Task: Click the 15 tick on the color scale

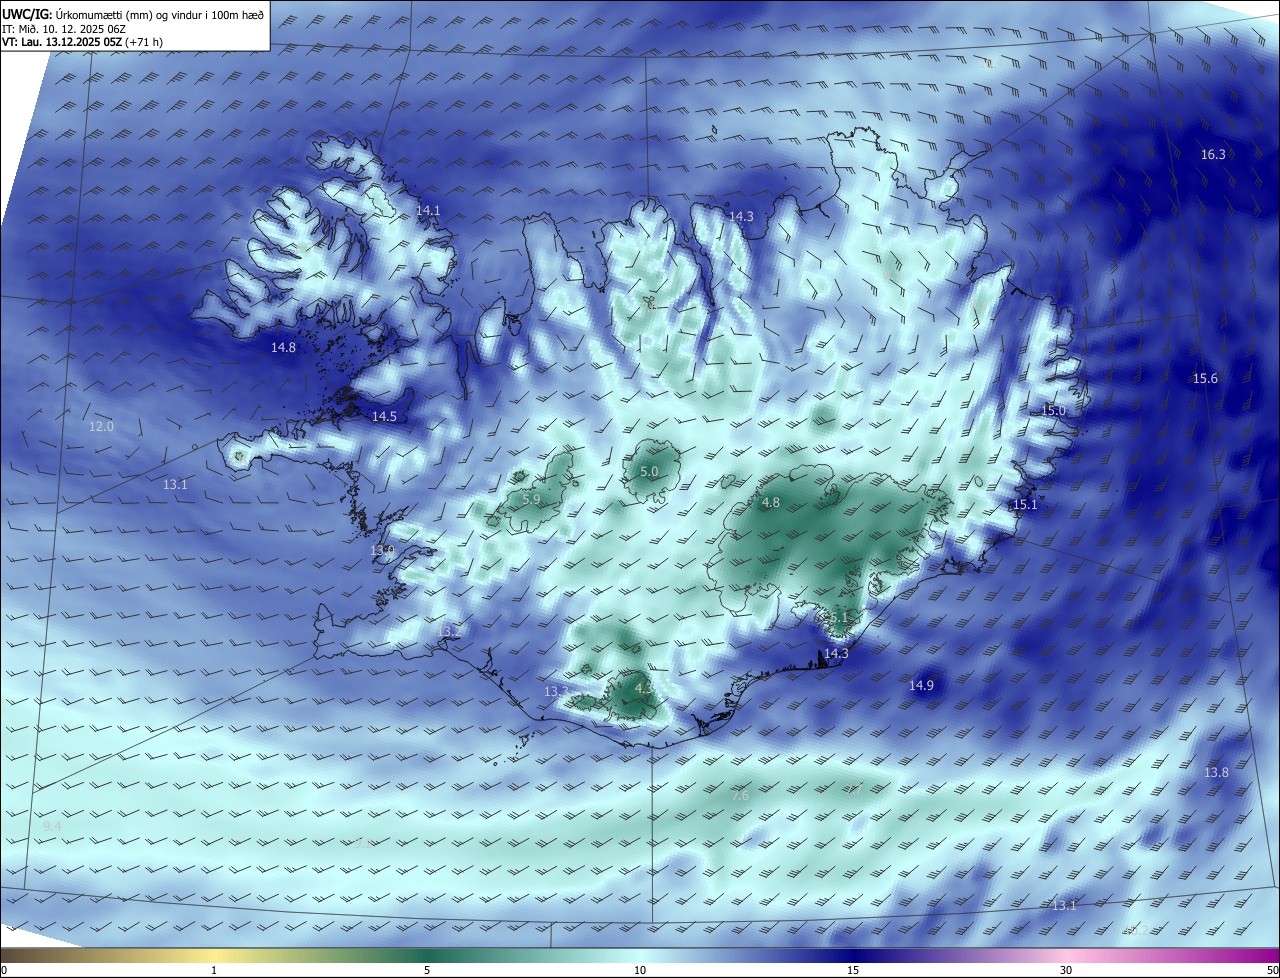Action: tap(853, 970)
